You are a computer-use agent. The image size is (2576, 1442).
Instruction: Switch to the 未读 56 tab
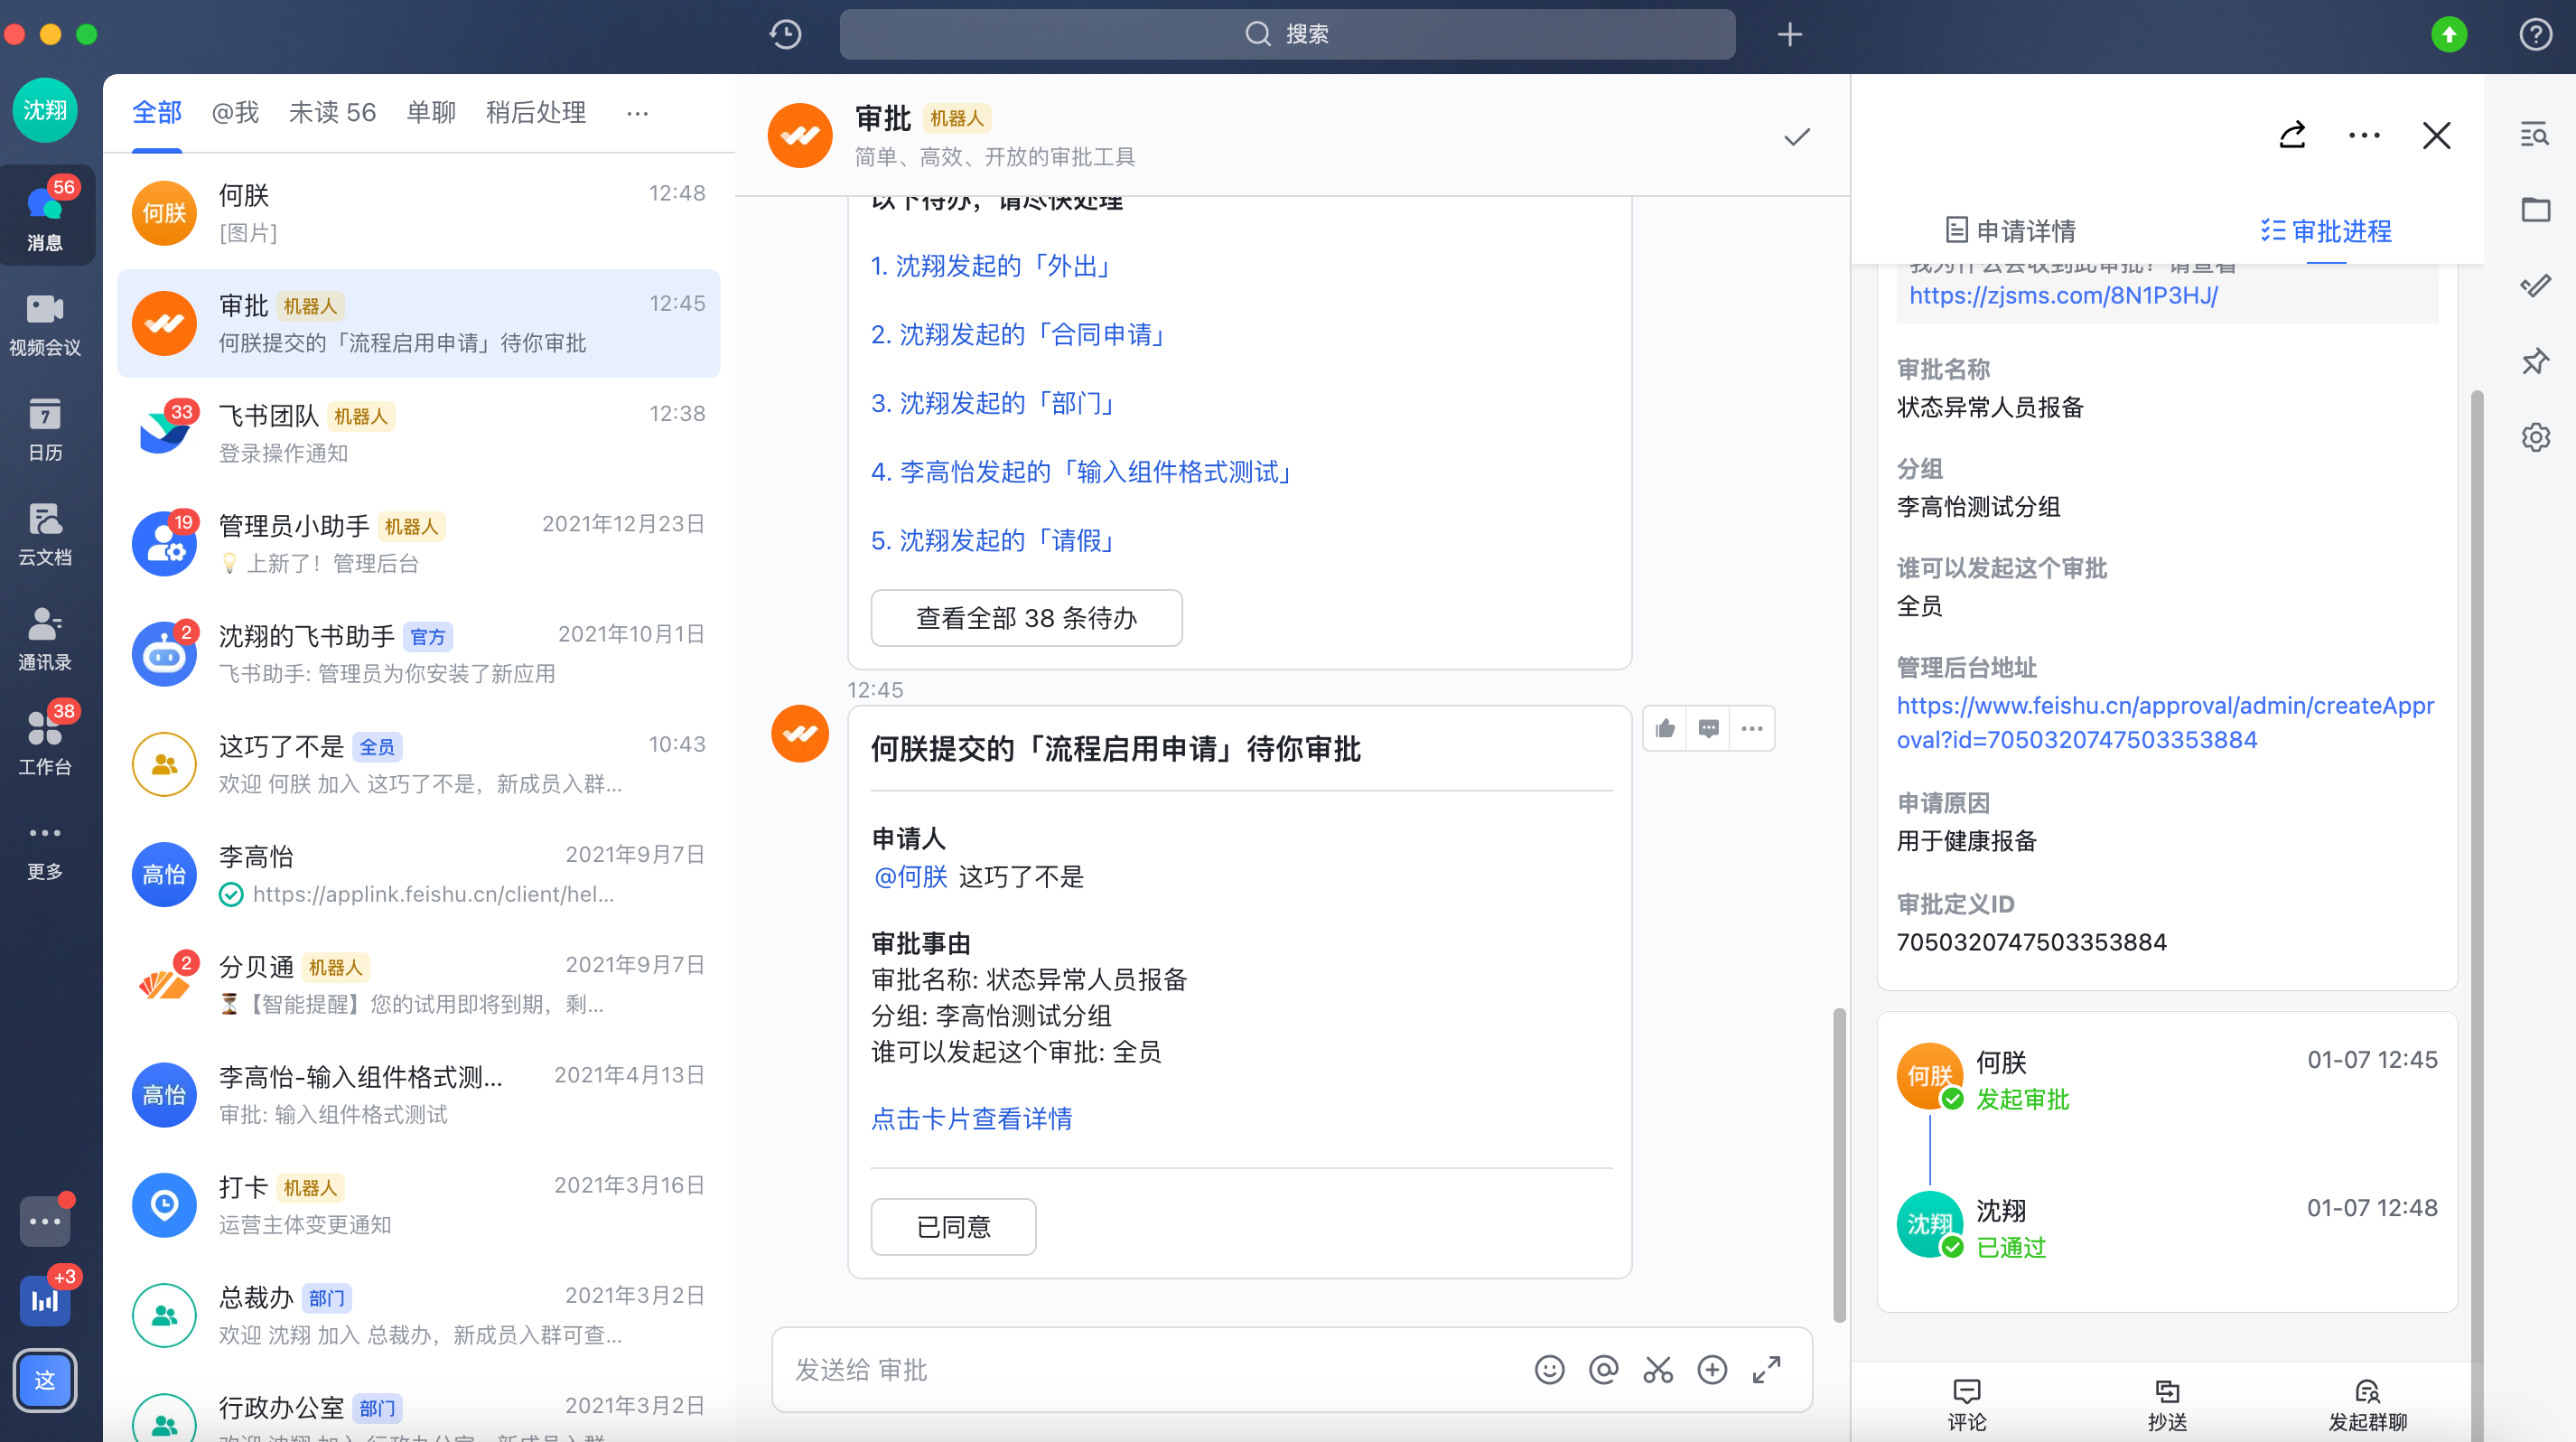click(332, 113)
